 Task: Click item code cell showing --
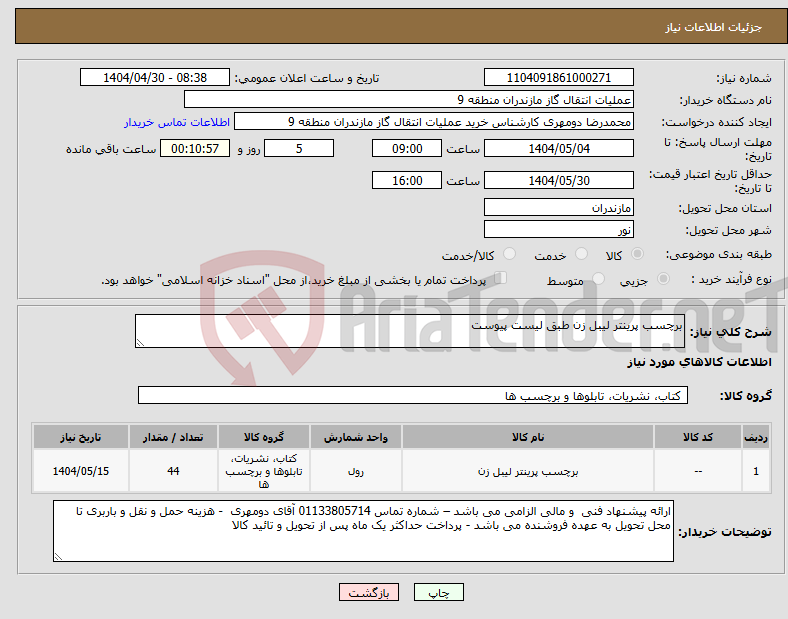click(698, 471)
